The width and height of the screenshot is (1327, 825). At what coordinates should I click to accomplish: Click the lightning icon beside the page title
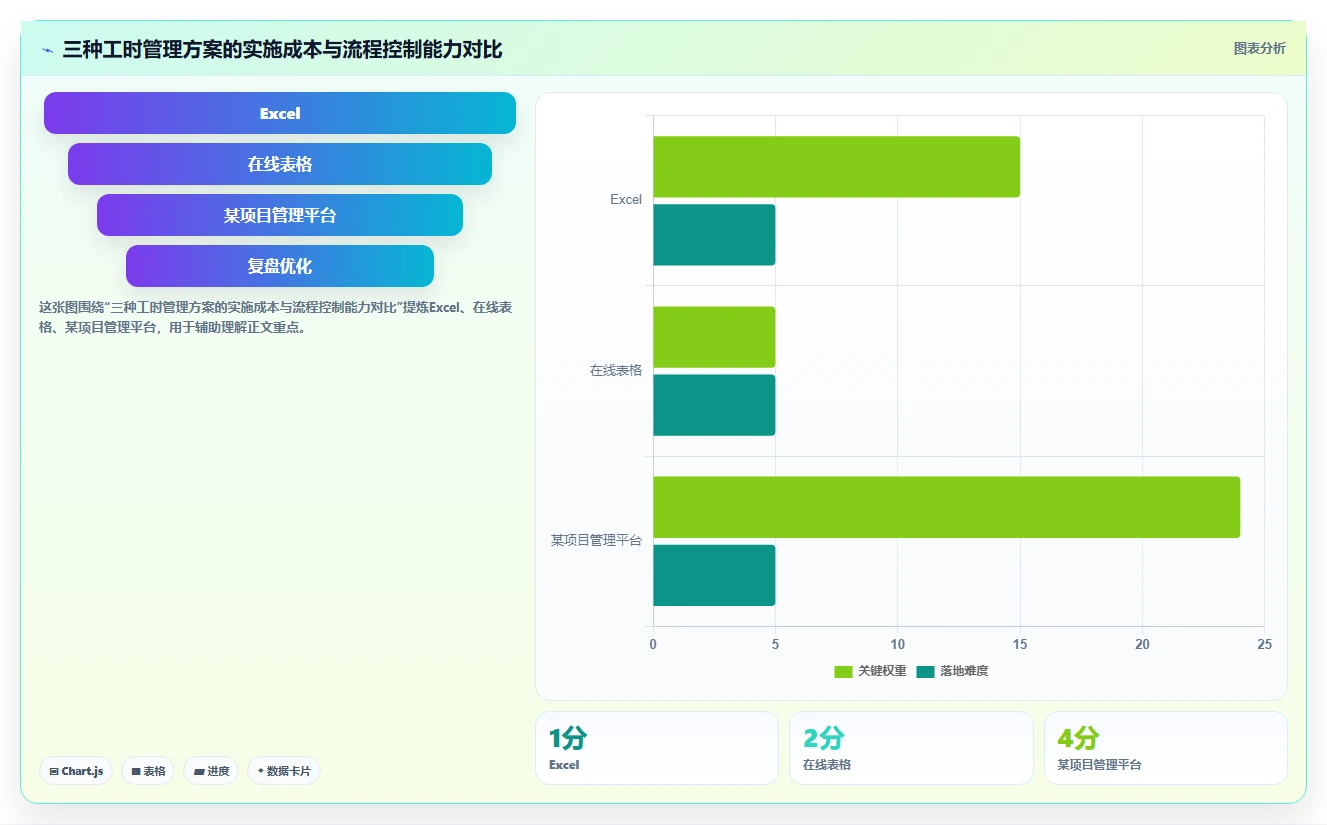[x=47, y=50]
